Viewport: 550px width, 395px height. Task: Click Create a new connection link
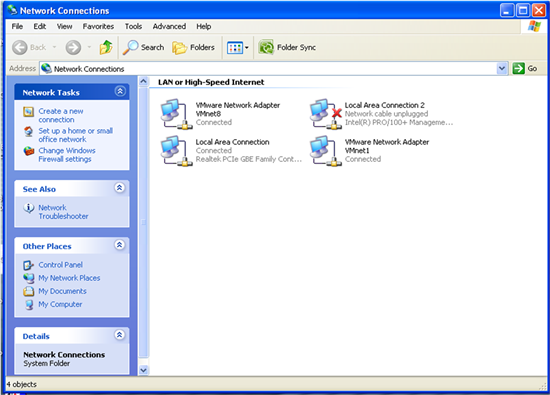61,115
